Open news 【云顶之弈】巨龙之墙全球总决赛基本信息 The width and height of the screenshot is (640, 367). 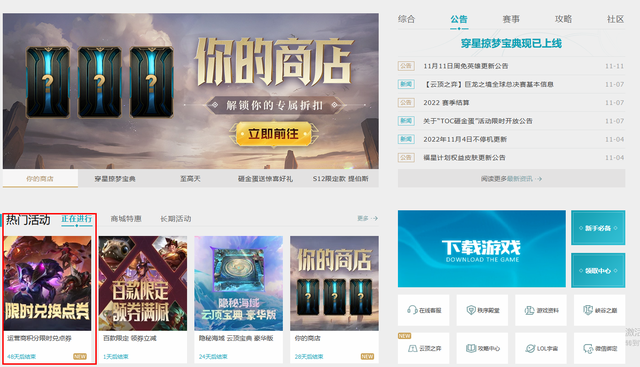[x=489, y=85]
